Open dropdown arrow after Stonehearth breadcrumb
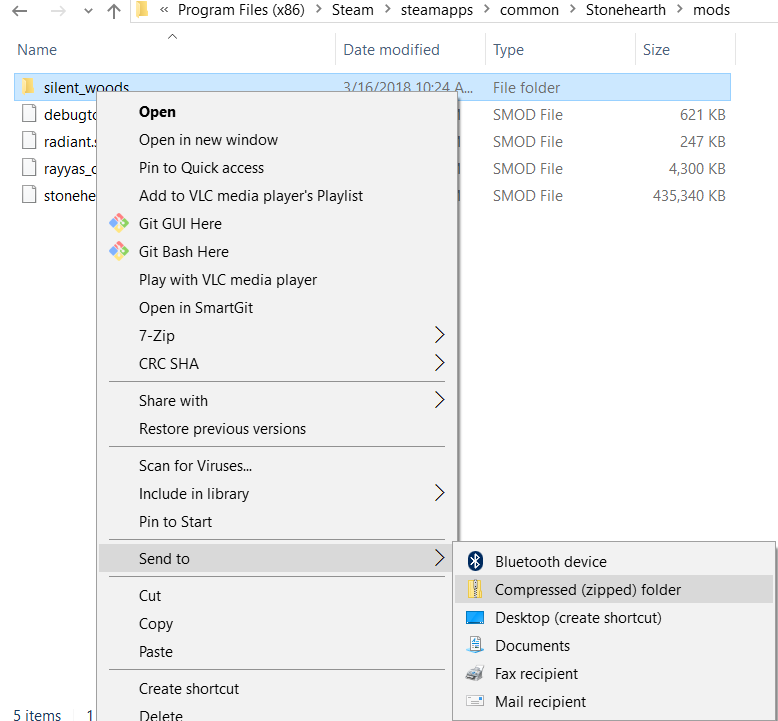This screenshot has width=778, height=721. (680, 10)
